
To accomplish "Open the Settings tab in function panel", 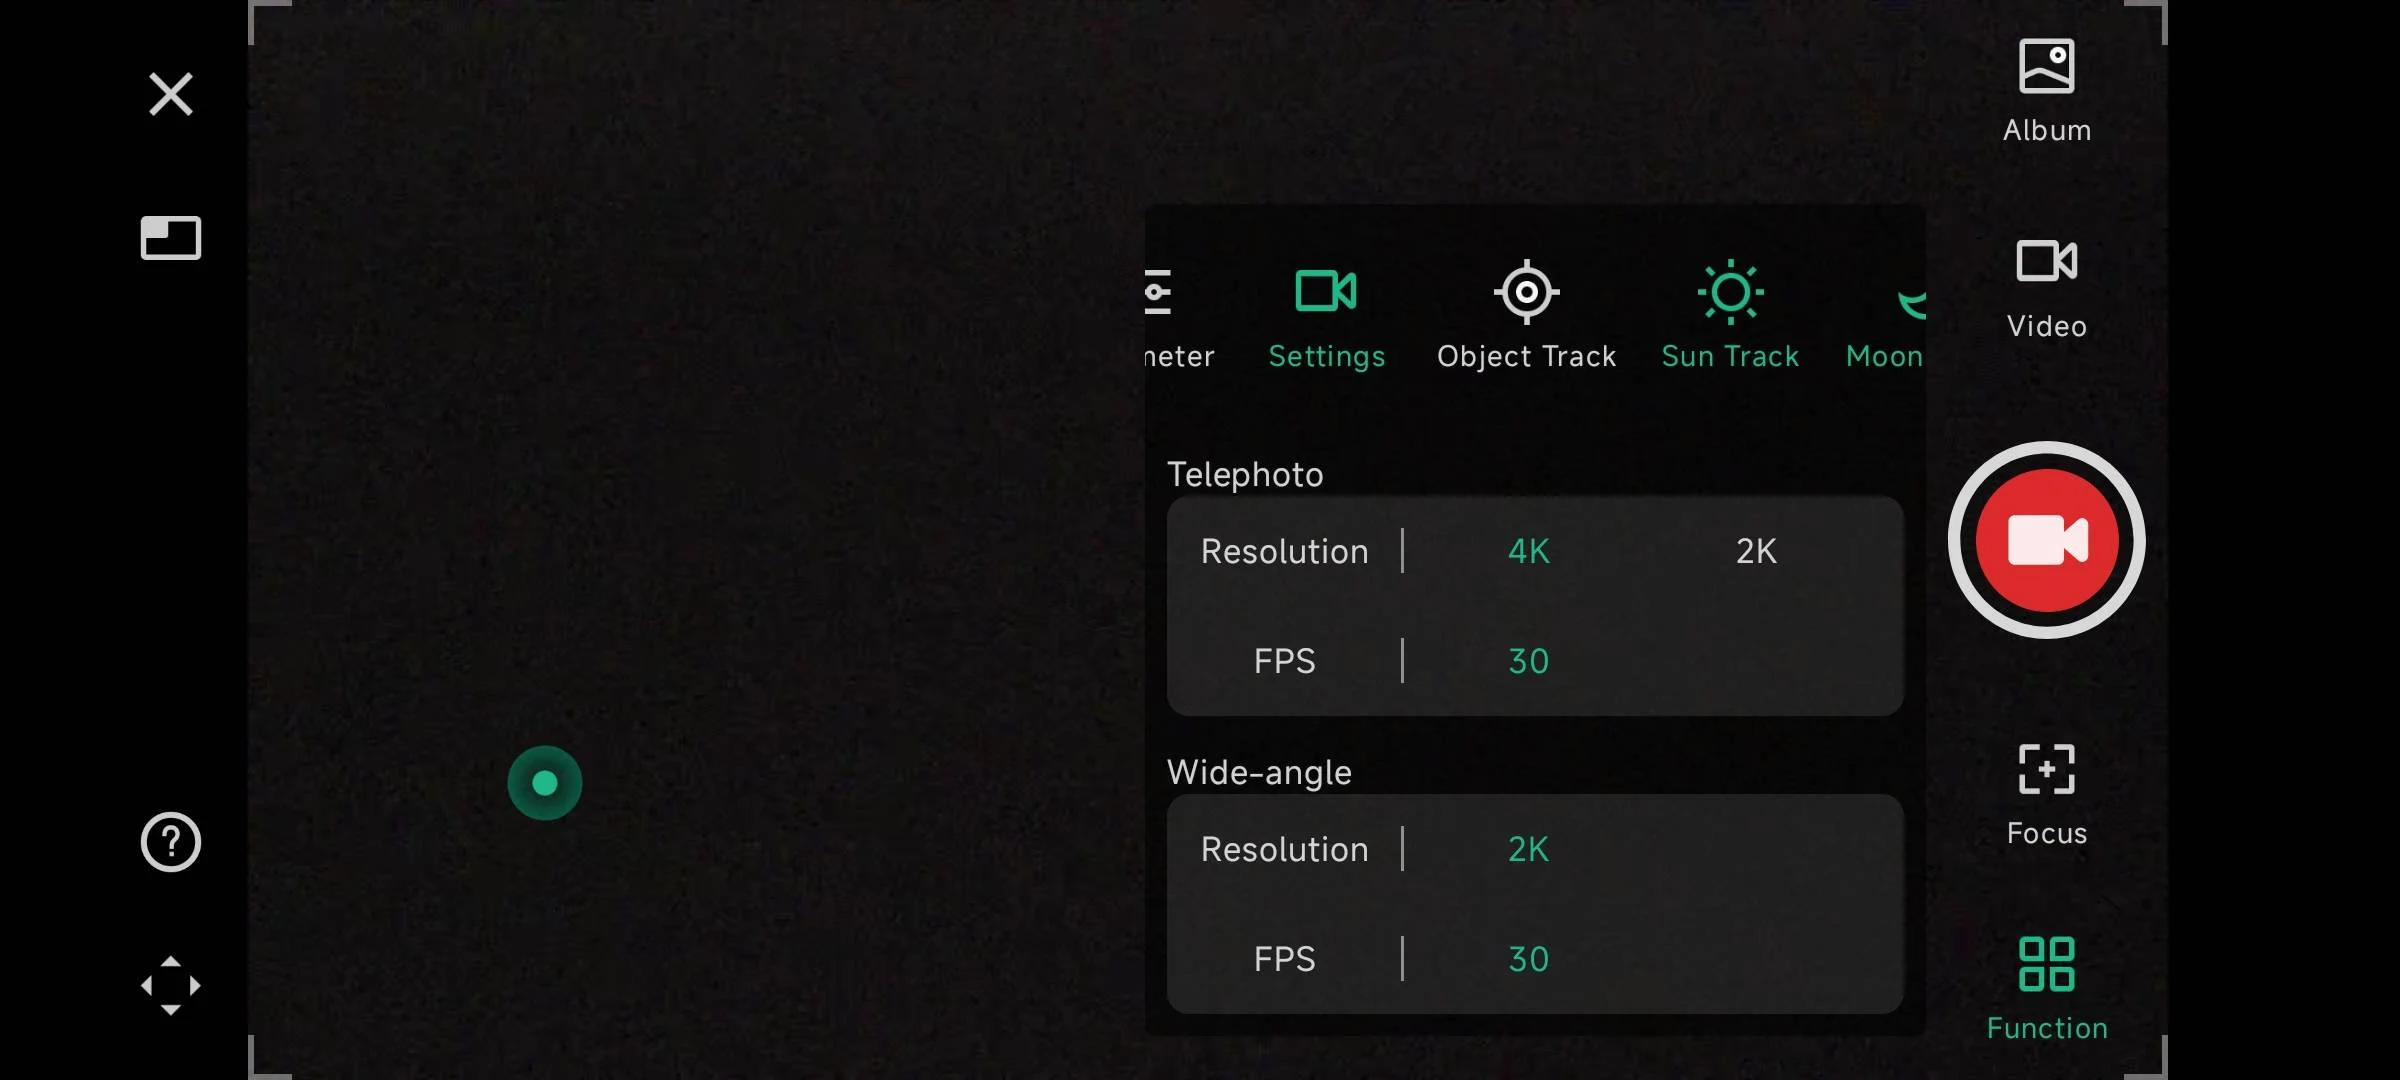I will click(1326, 316).
